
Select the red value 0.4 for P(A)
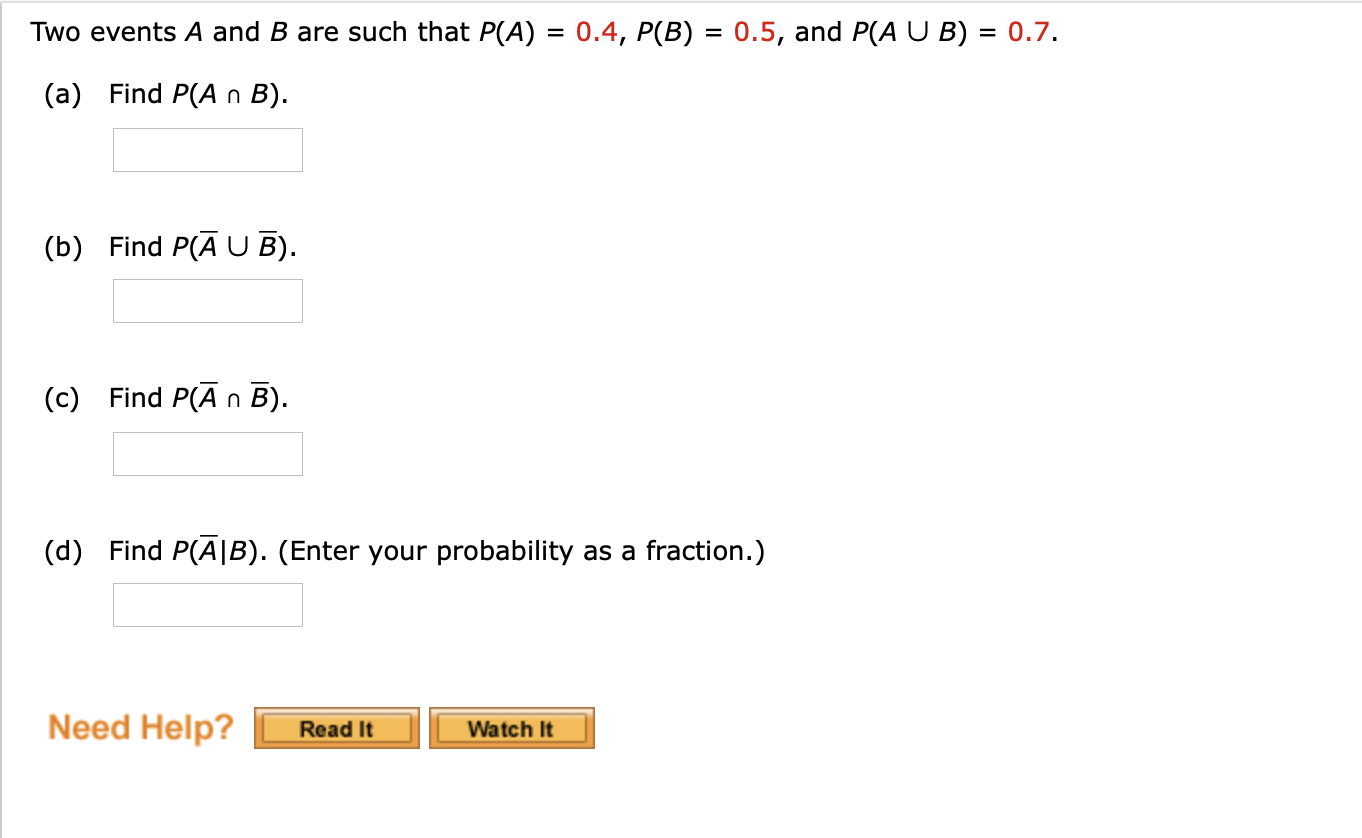click(595, 31)
